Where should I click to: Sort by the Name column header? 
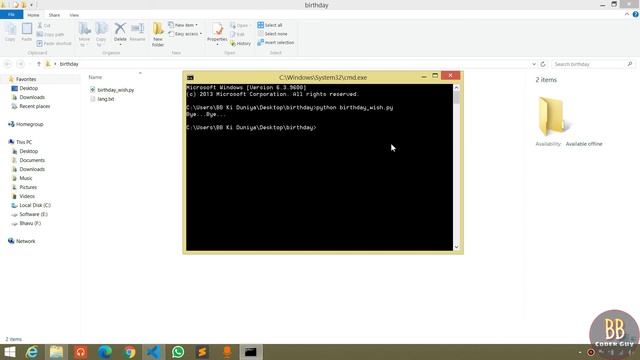(96, 77)
